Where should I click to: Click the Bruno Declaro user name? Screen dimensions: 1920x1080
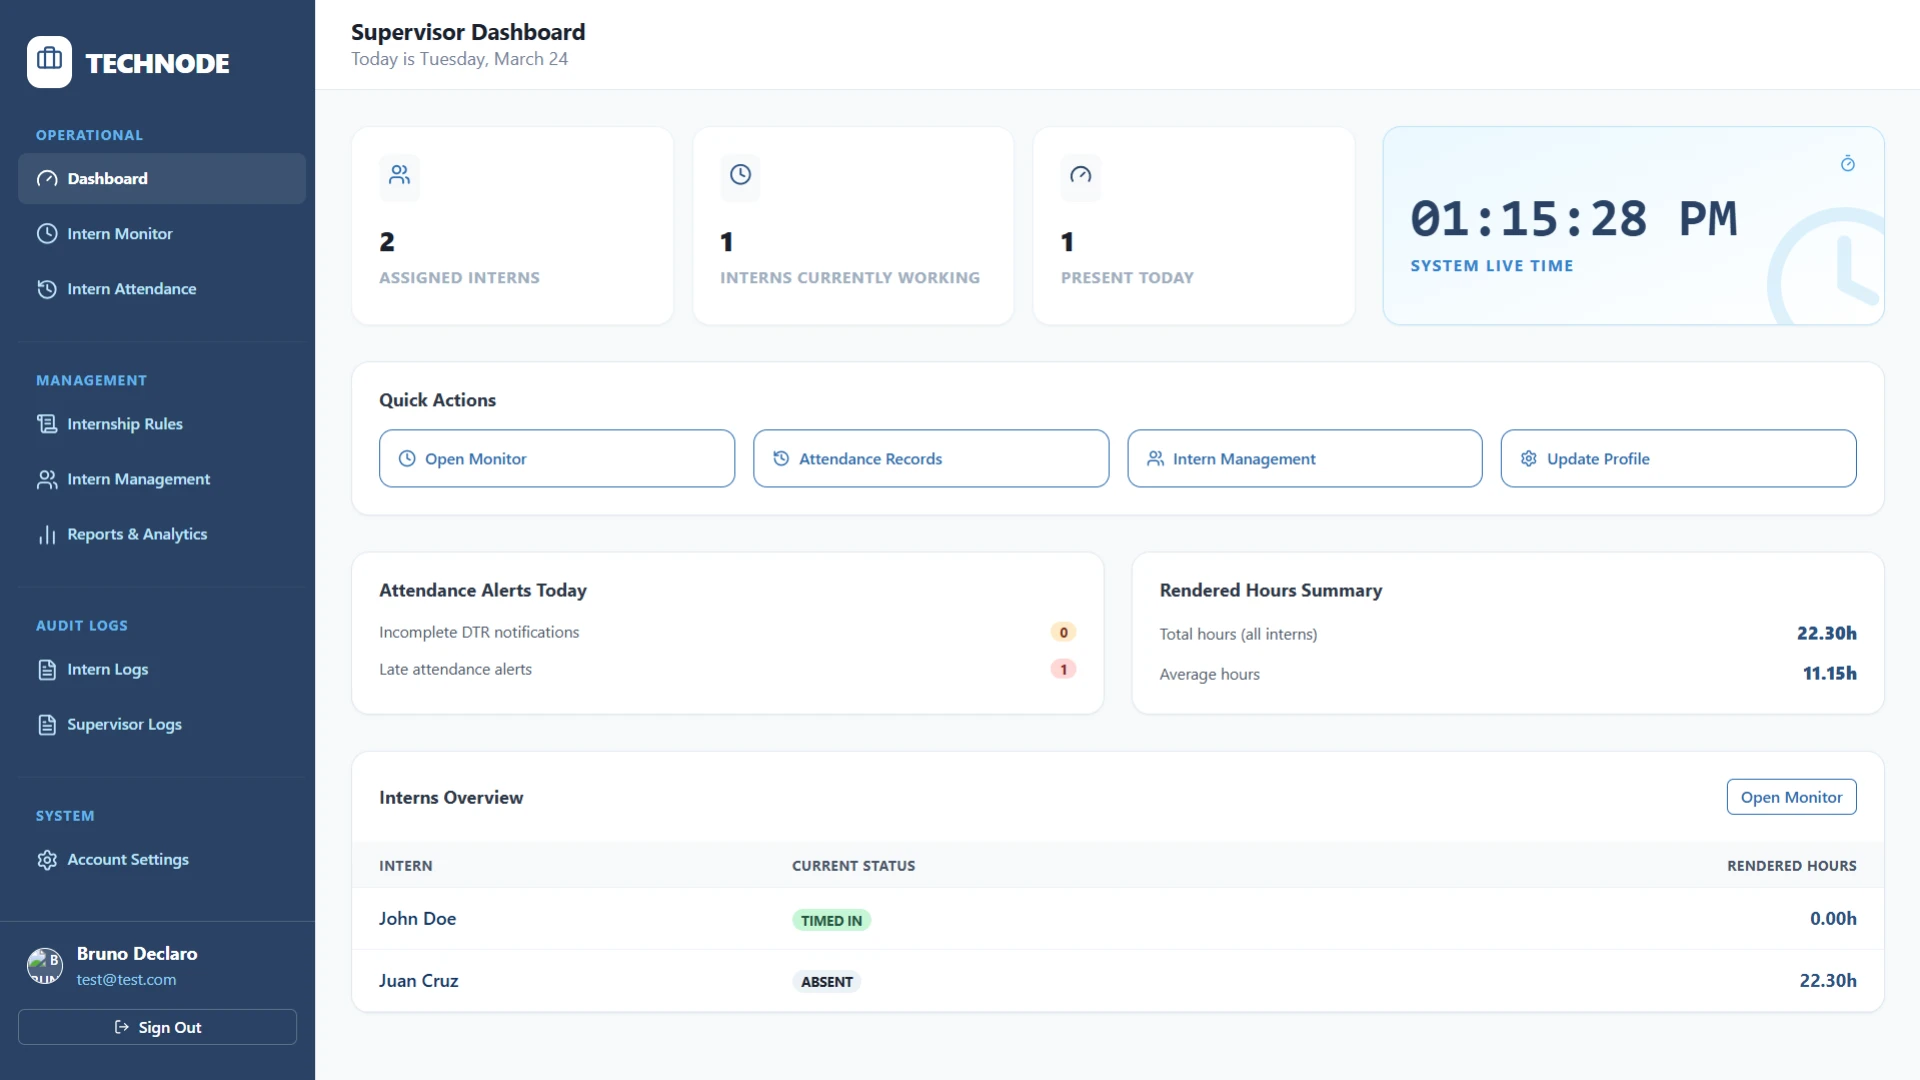click(x=137, y=954)
